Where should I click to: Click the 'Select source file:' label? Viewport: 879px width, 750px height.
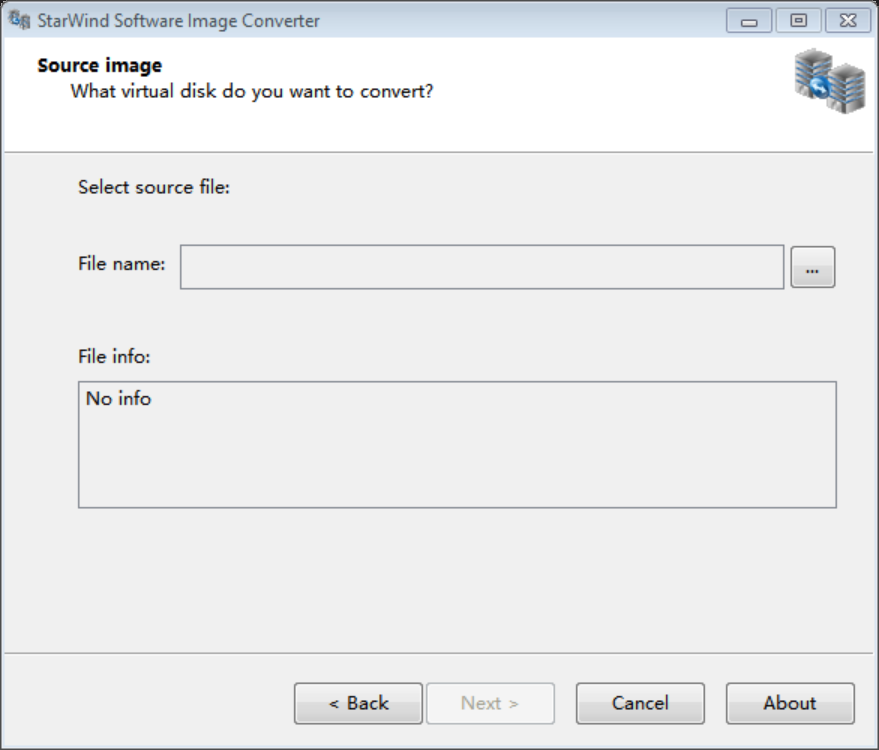click(x=154, y=187)
